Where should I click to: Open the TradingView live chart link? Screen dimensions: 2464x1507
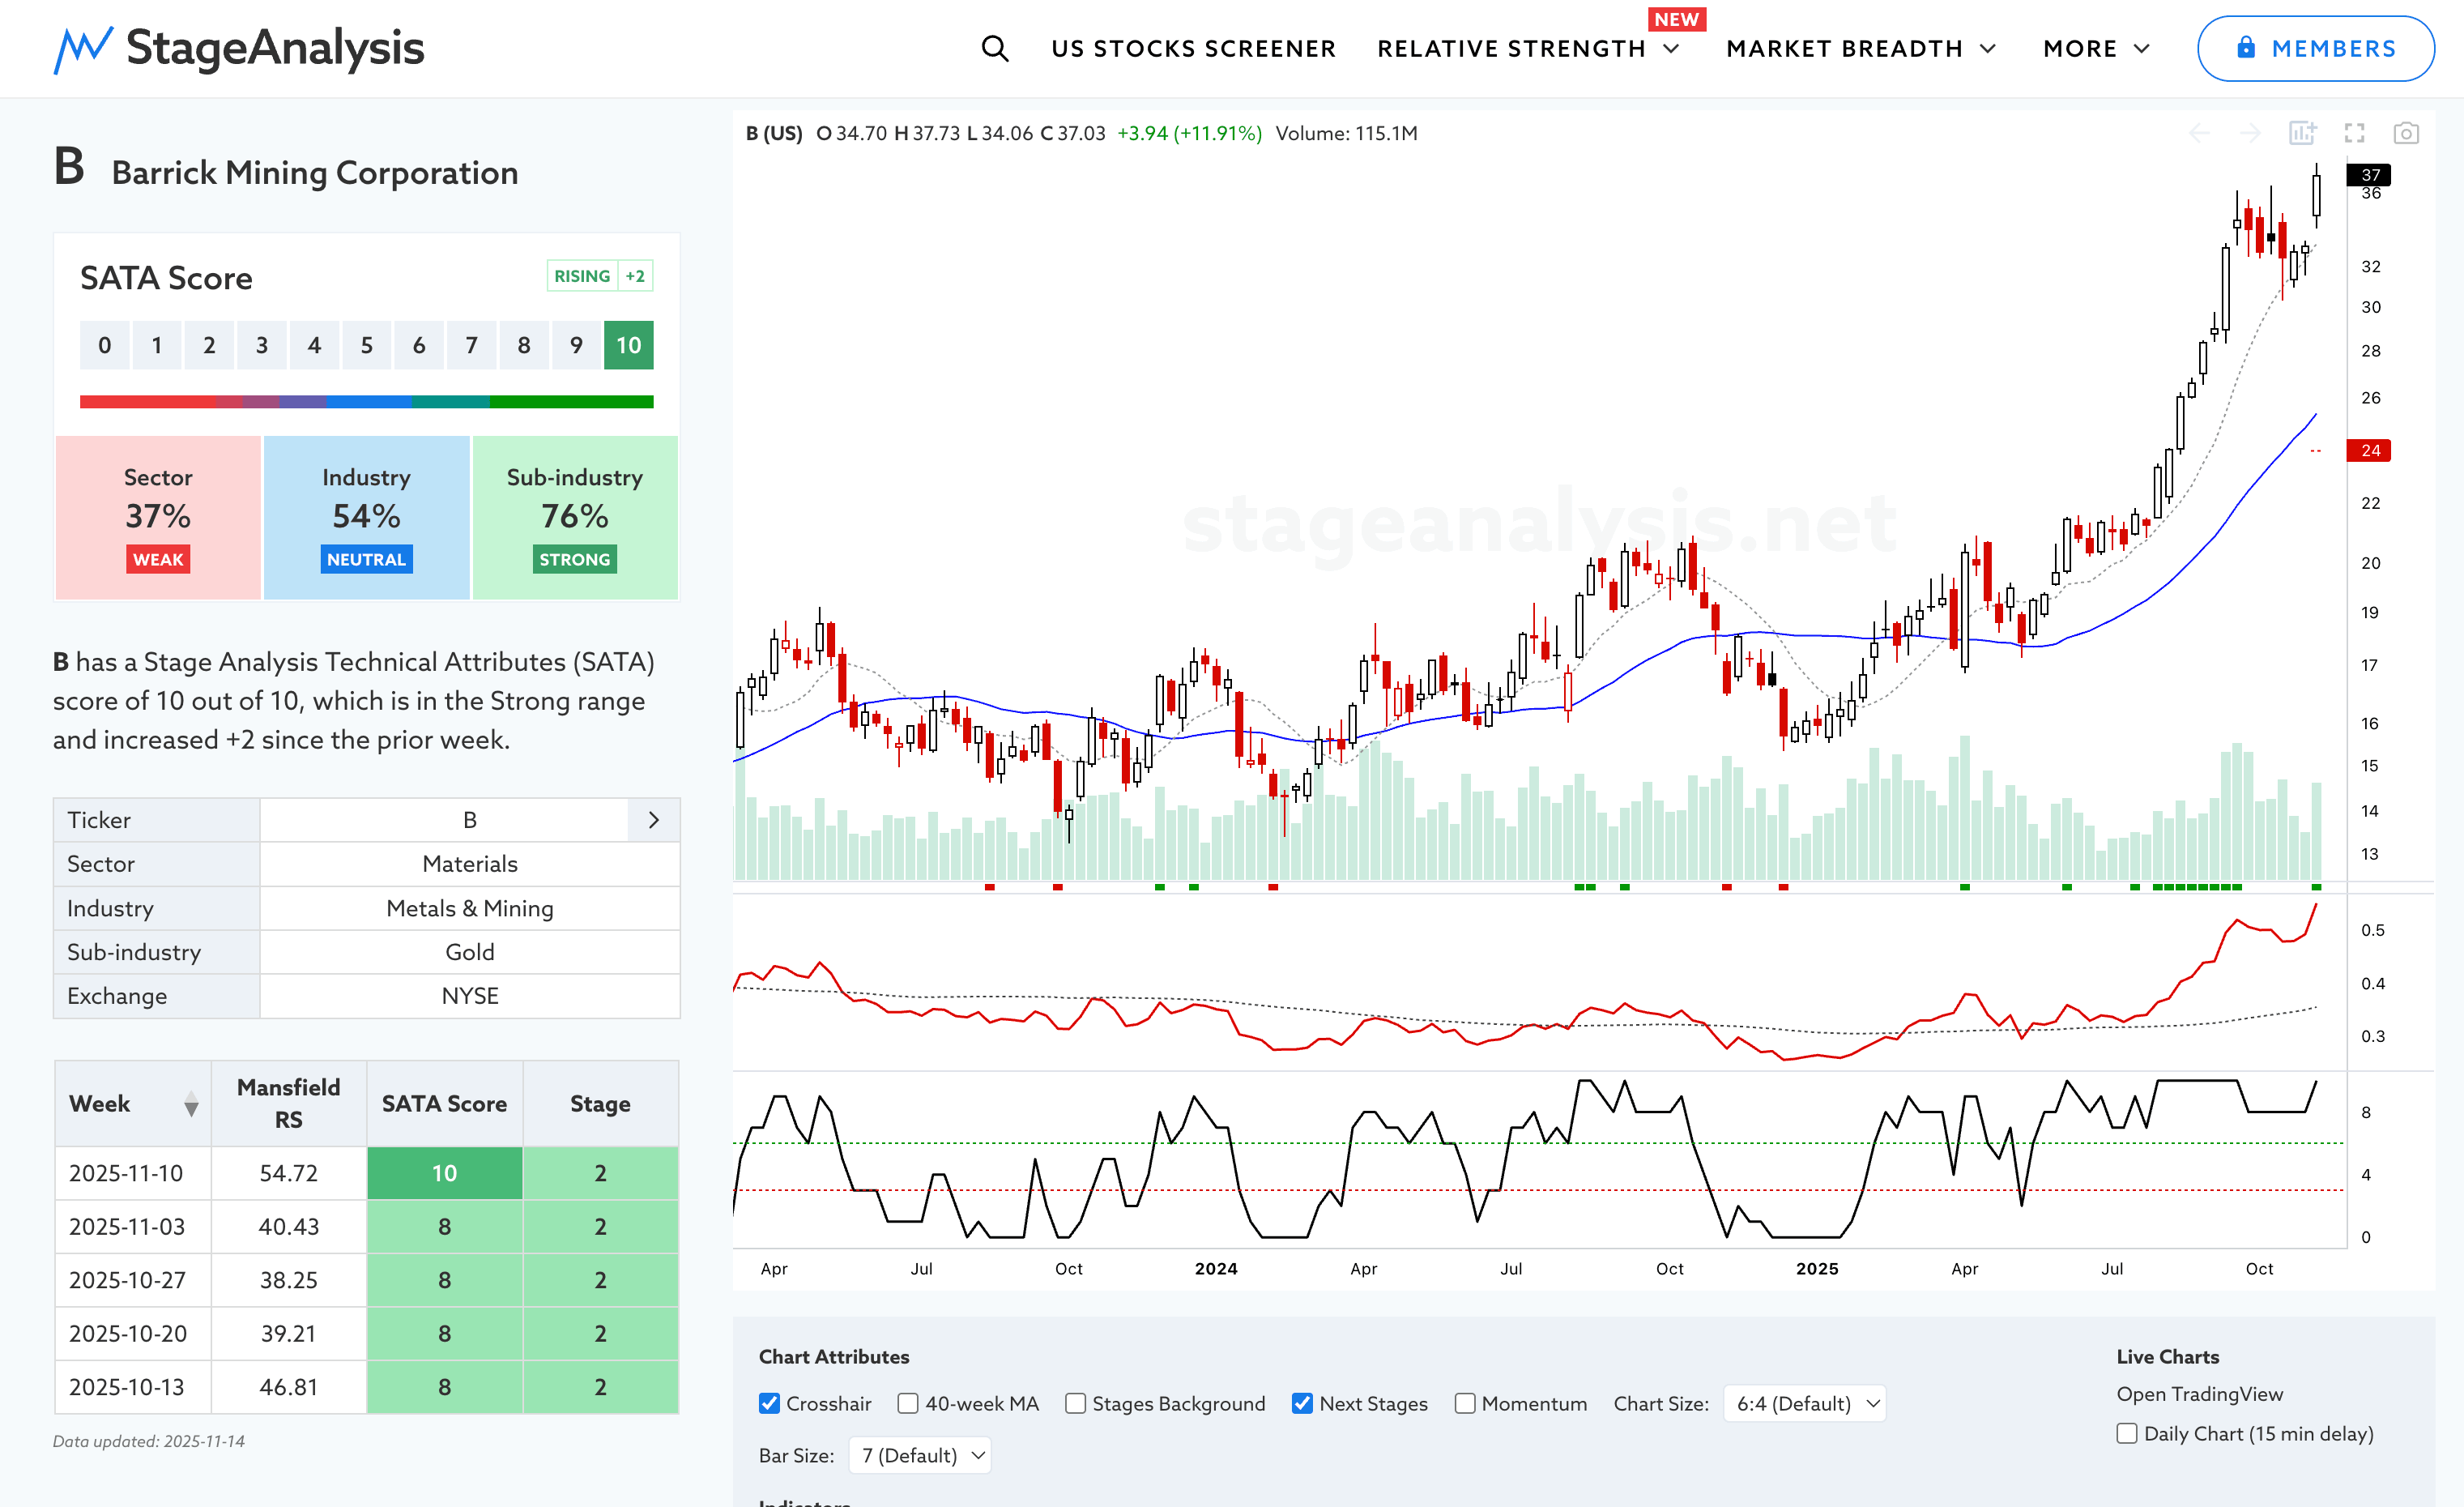(x=2199, y=1393)
